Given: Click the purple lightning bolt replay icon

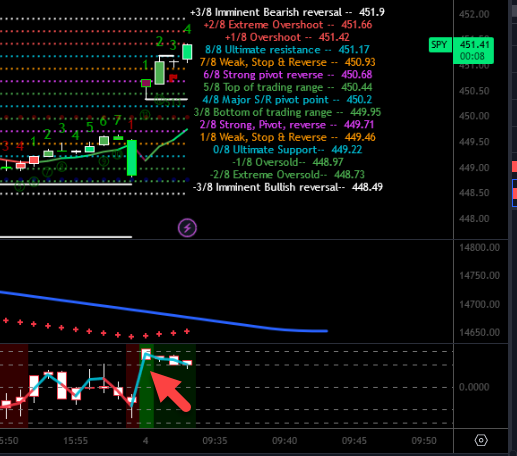Looking at the screenshot, I should pyautogui.click(x=187, y=228).
